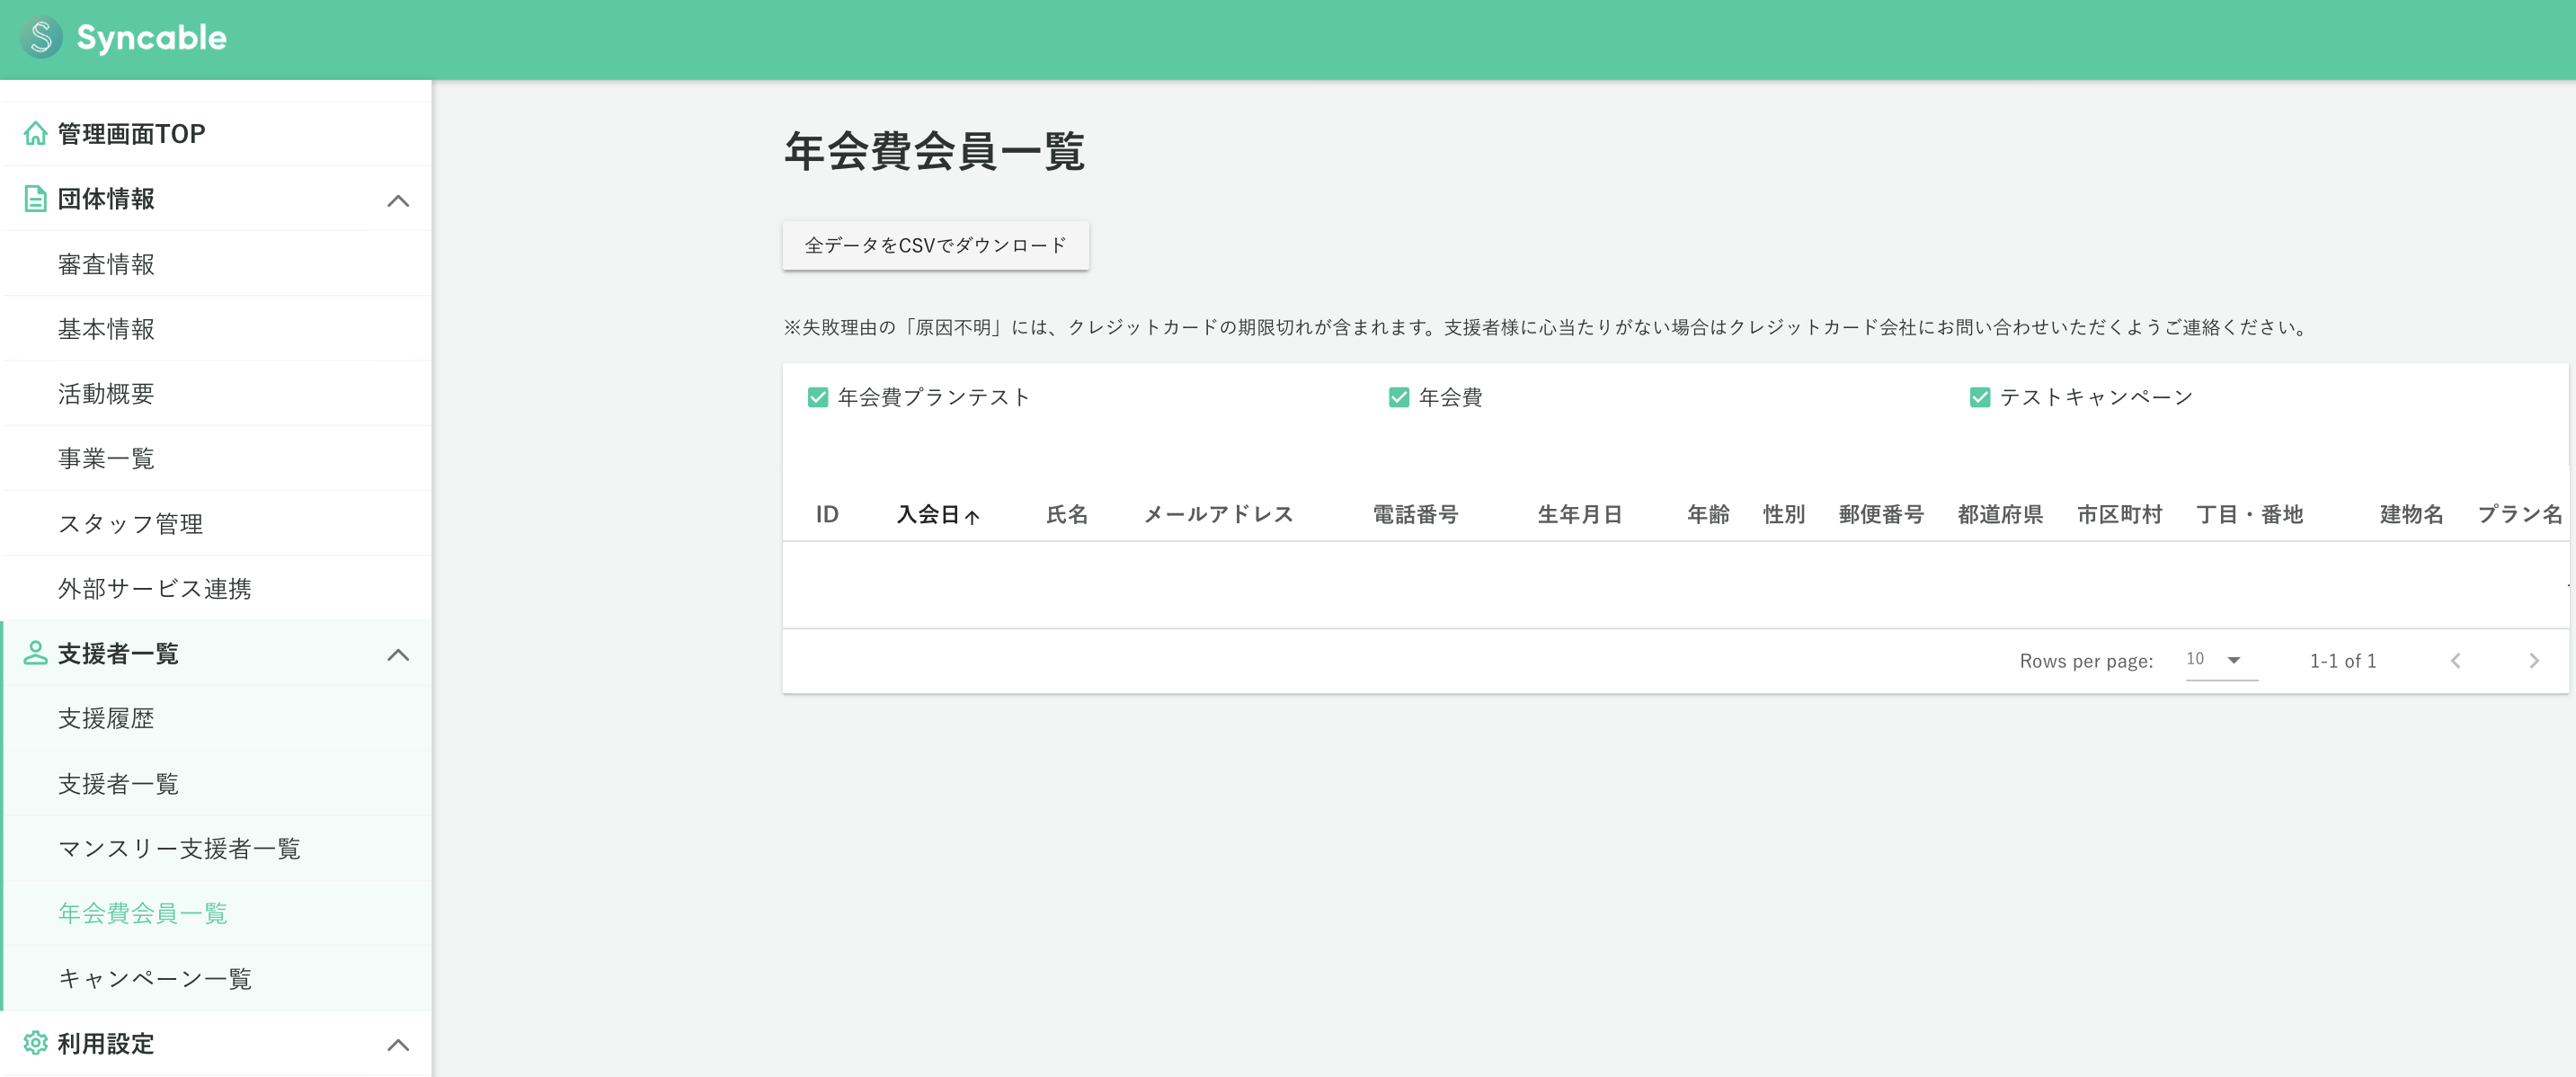
Task: Go to previous page with left chevron
Action: tap(2455, 661)
